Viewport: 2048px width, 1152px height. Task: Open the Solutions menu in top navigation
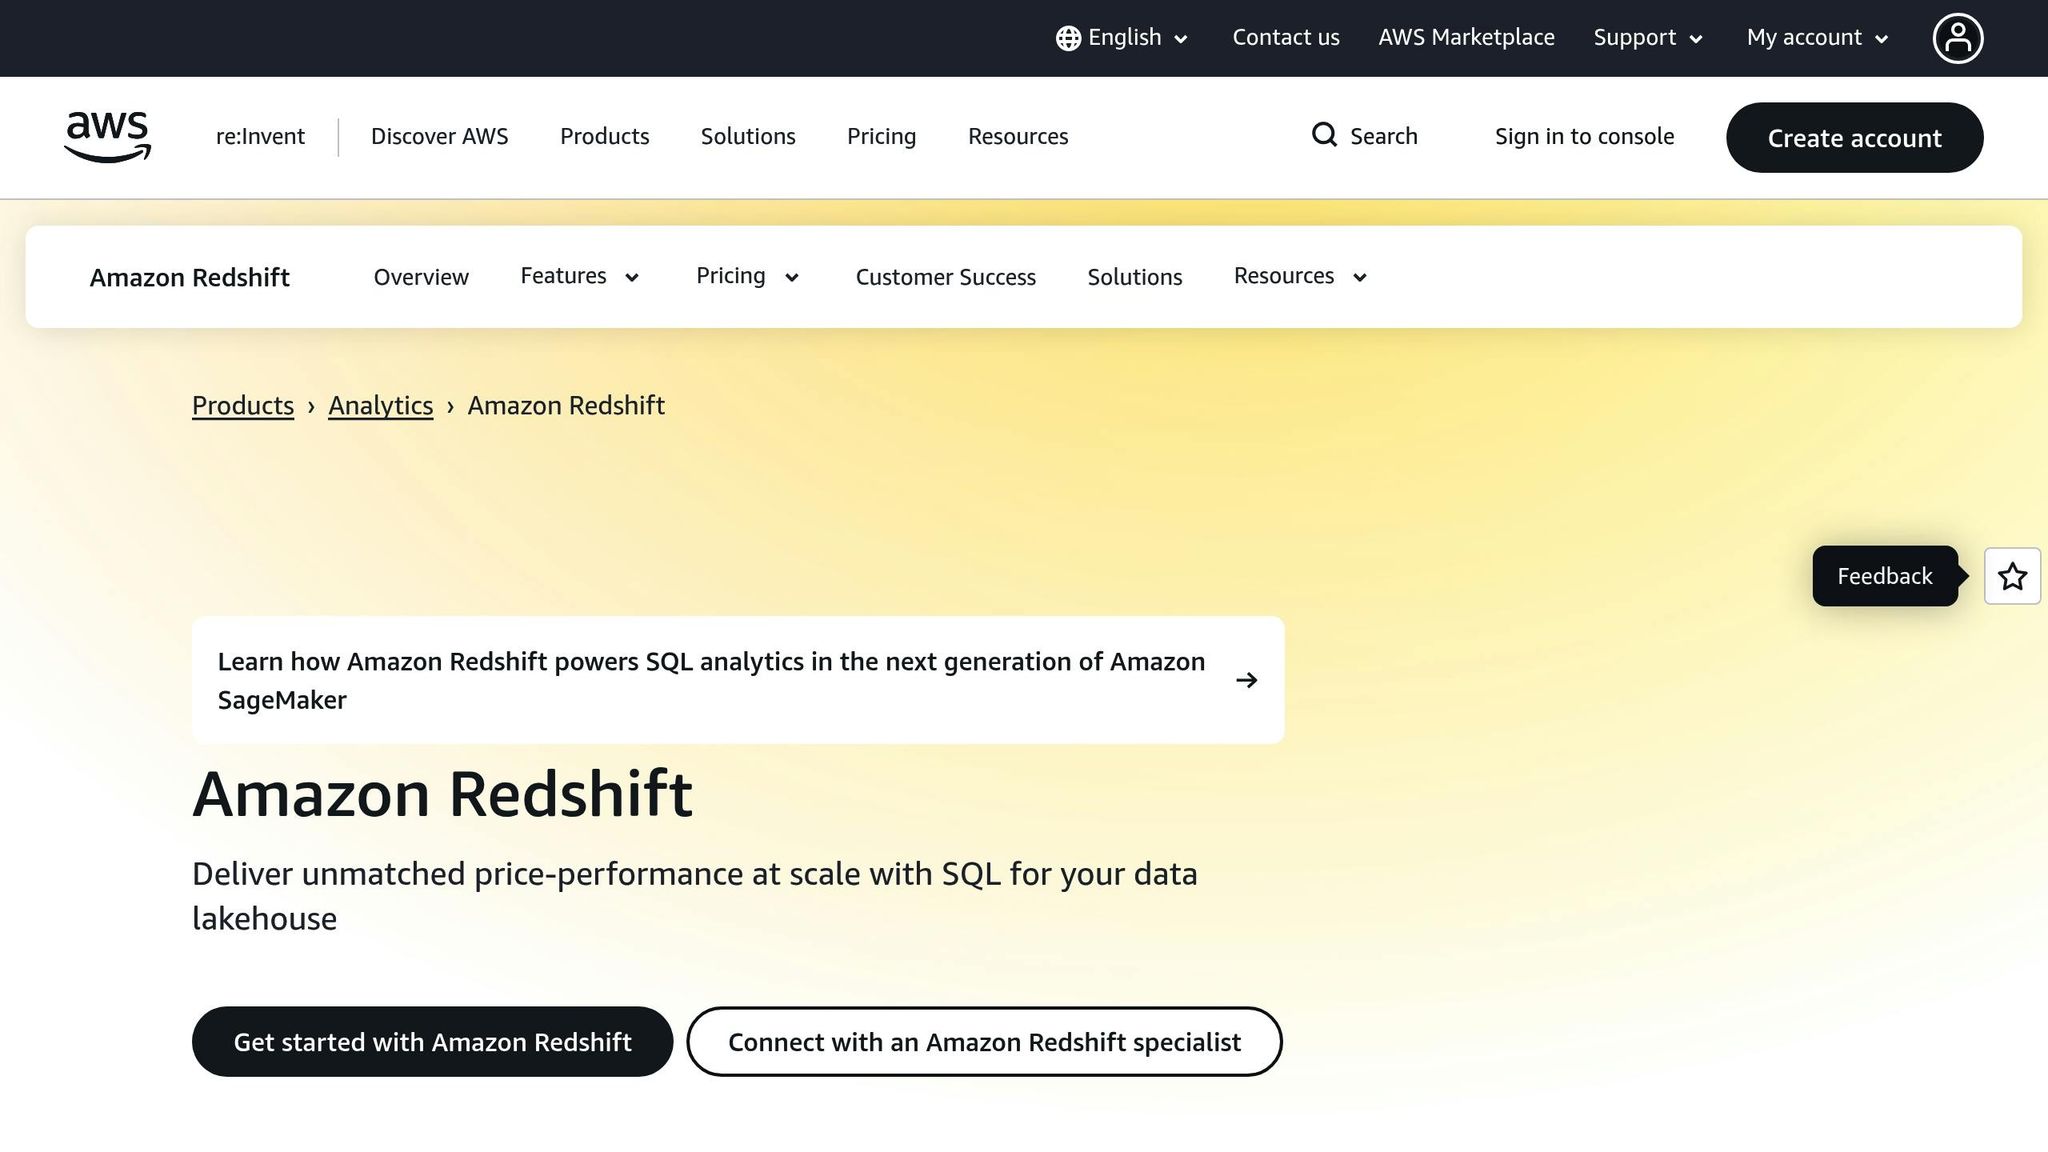pos(747,136)
